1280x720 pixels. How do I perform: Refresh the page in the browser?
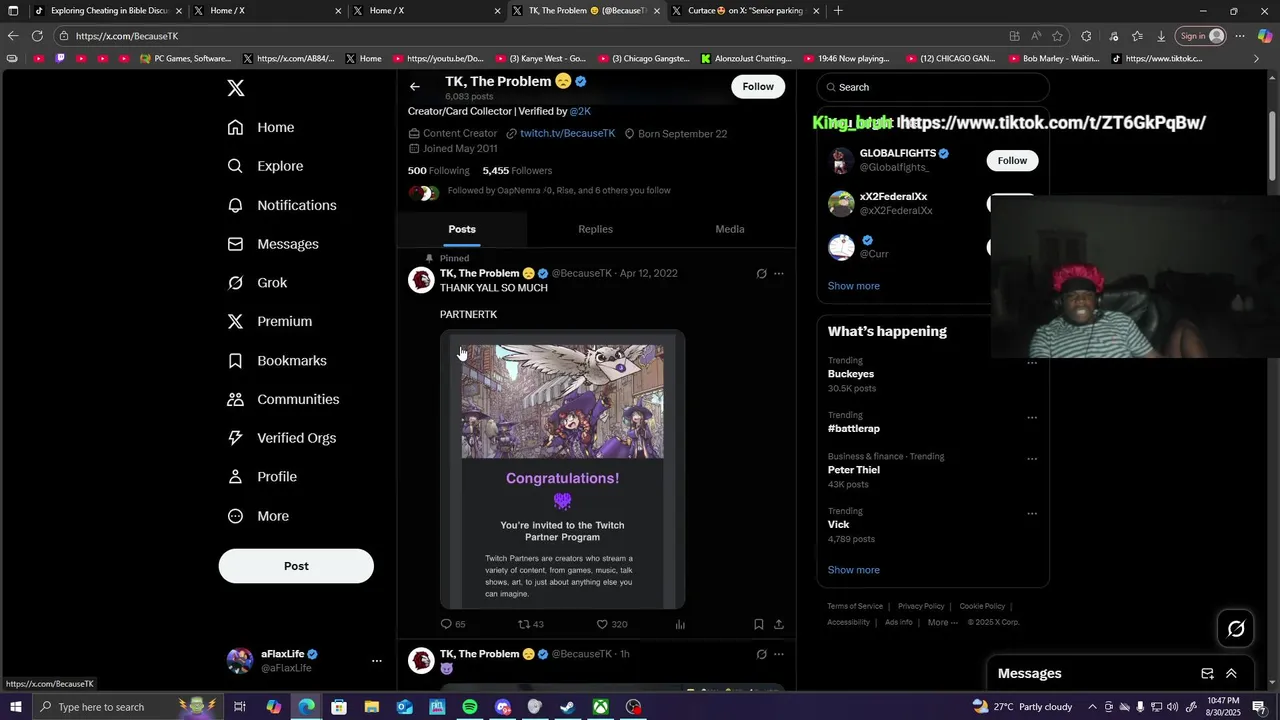(x=37, y=36)
